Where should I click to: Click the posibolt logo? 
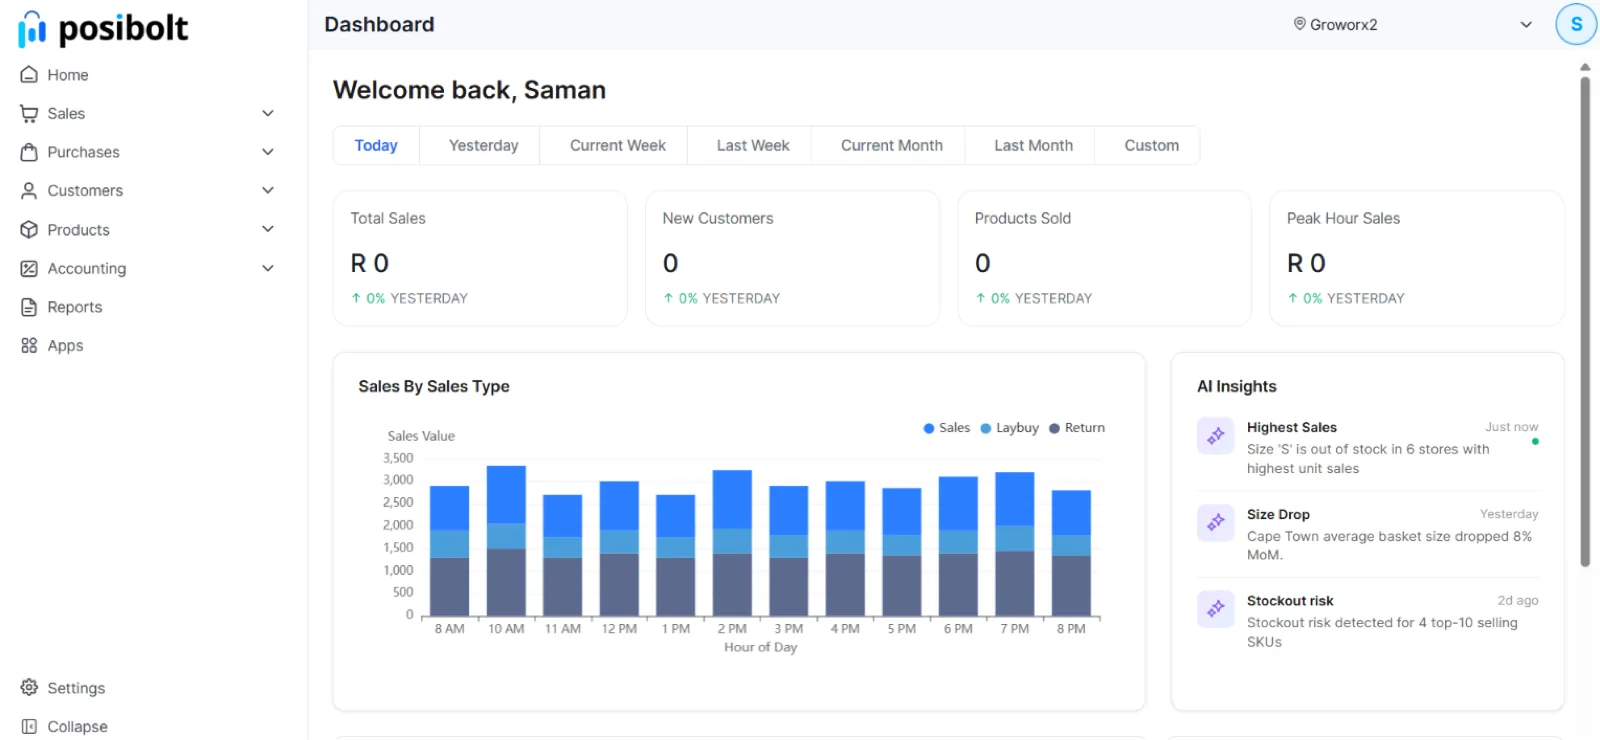click(x=103, y=29)
